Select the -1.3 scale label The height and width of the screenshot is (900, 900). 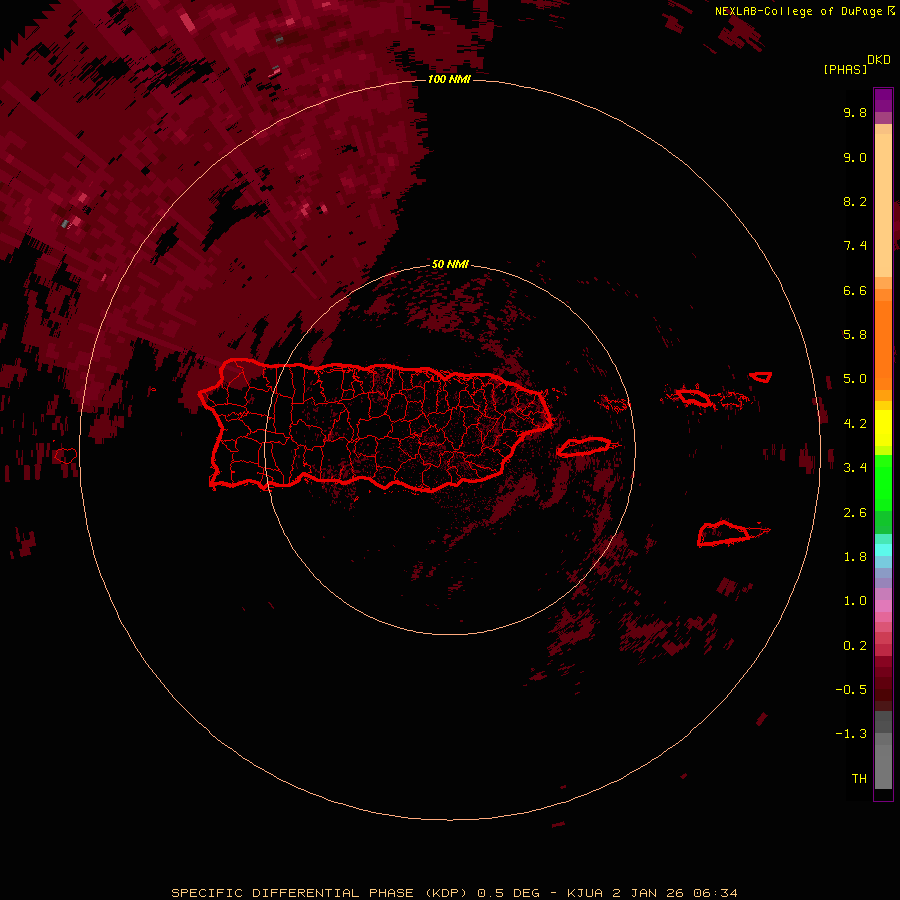pos(851,734)
